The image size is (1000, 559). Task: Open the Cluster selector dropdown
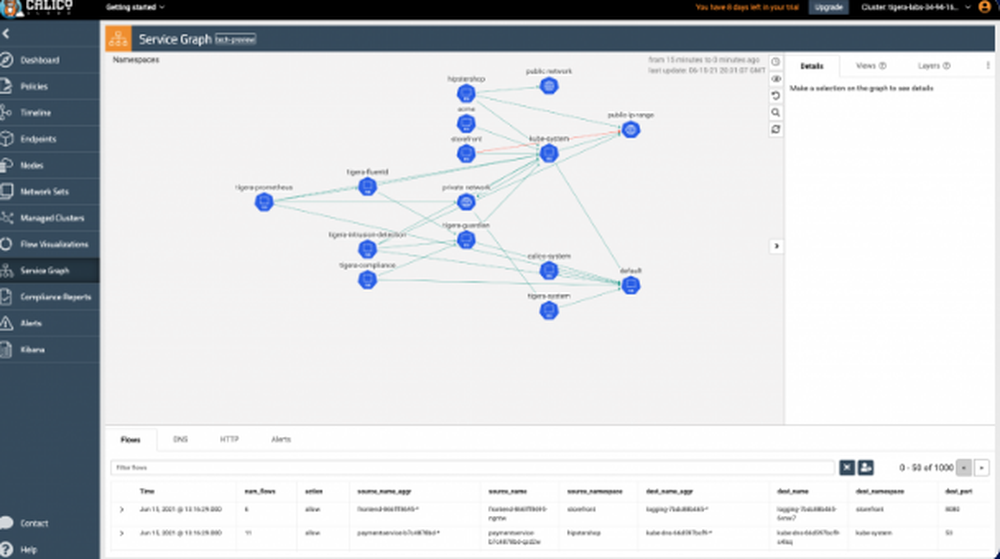click(x=916, y=7)
